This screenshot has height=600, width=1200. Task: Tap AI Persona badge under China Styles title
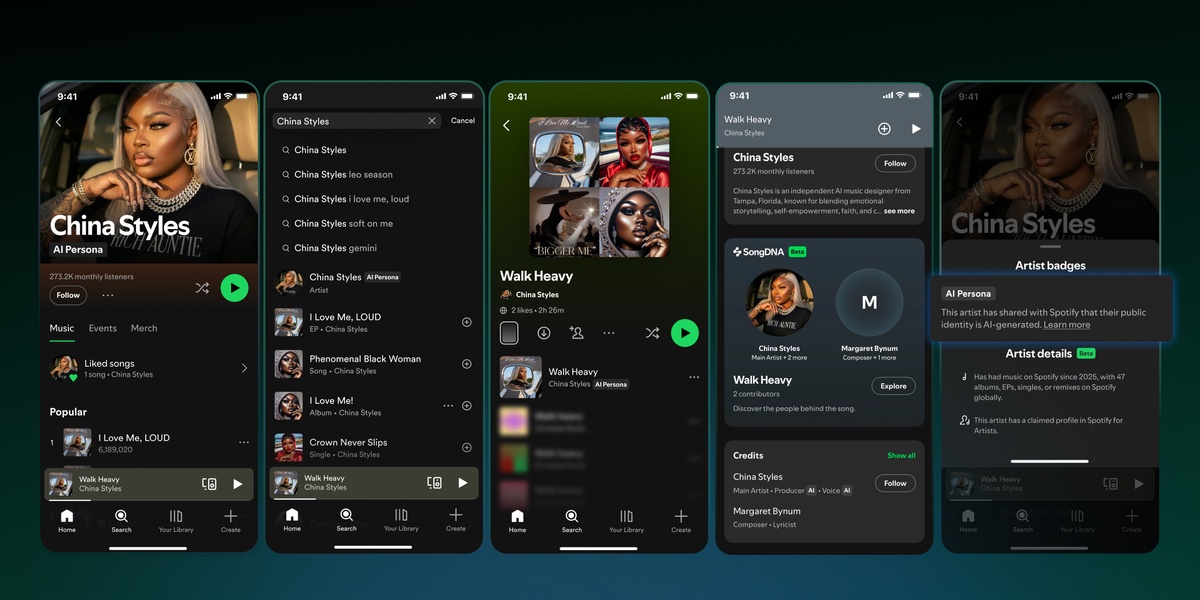pos(78,249)
